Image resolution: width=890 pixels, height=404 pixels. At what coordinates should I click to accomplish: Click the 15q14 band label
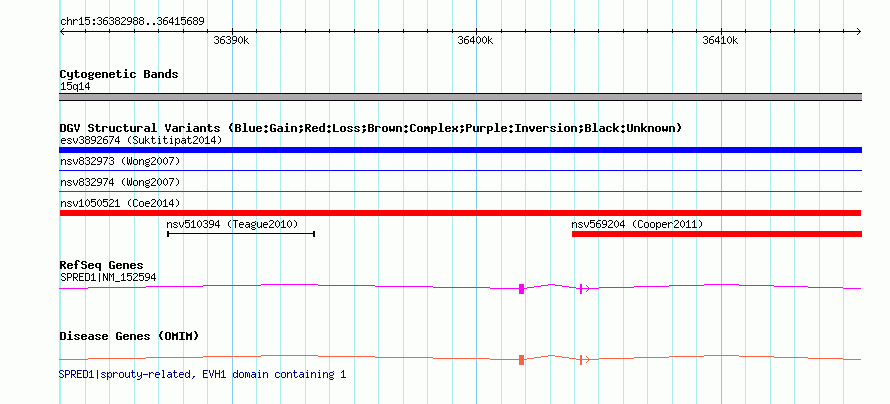click(75, 87)
